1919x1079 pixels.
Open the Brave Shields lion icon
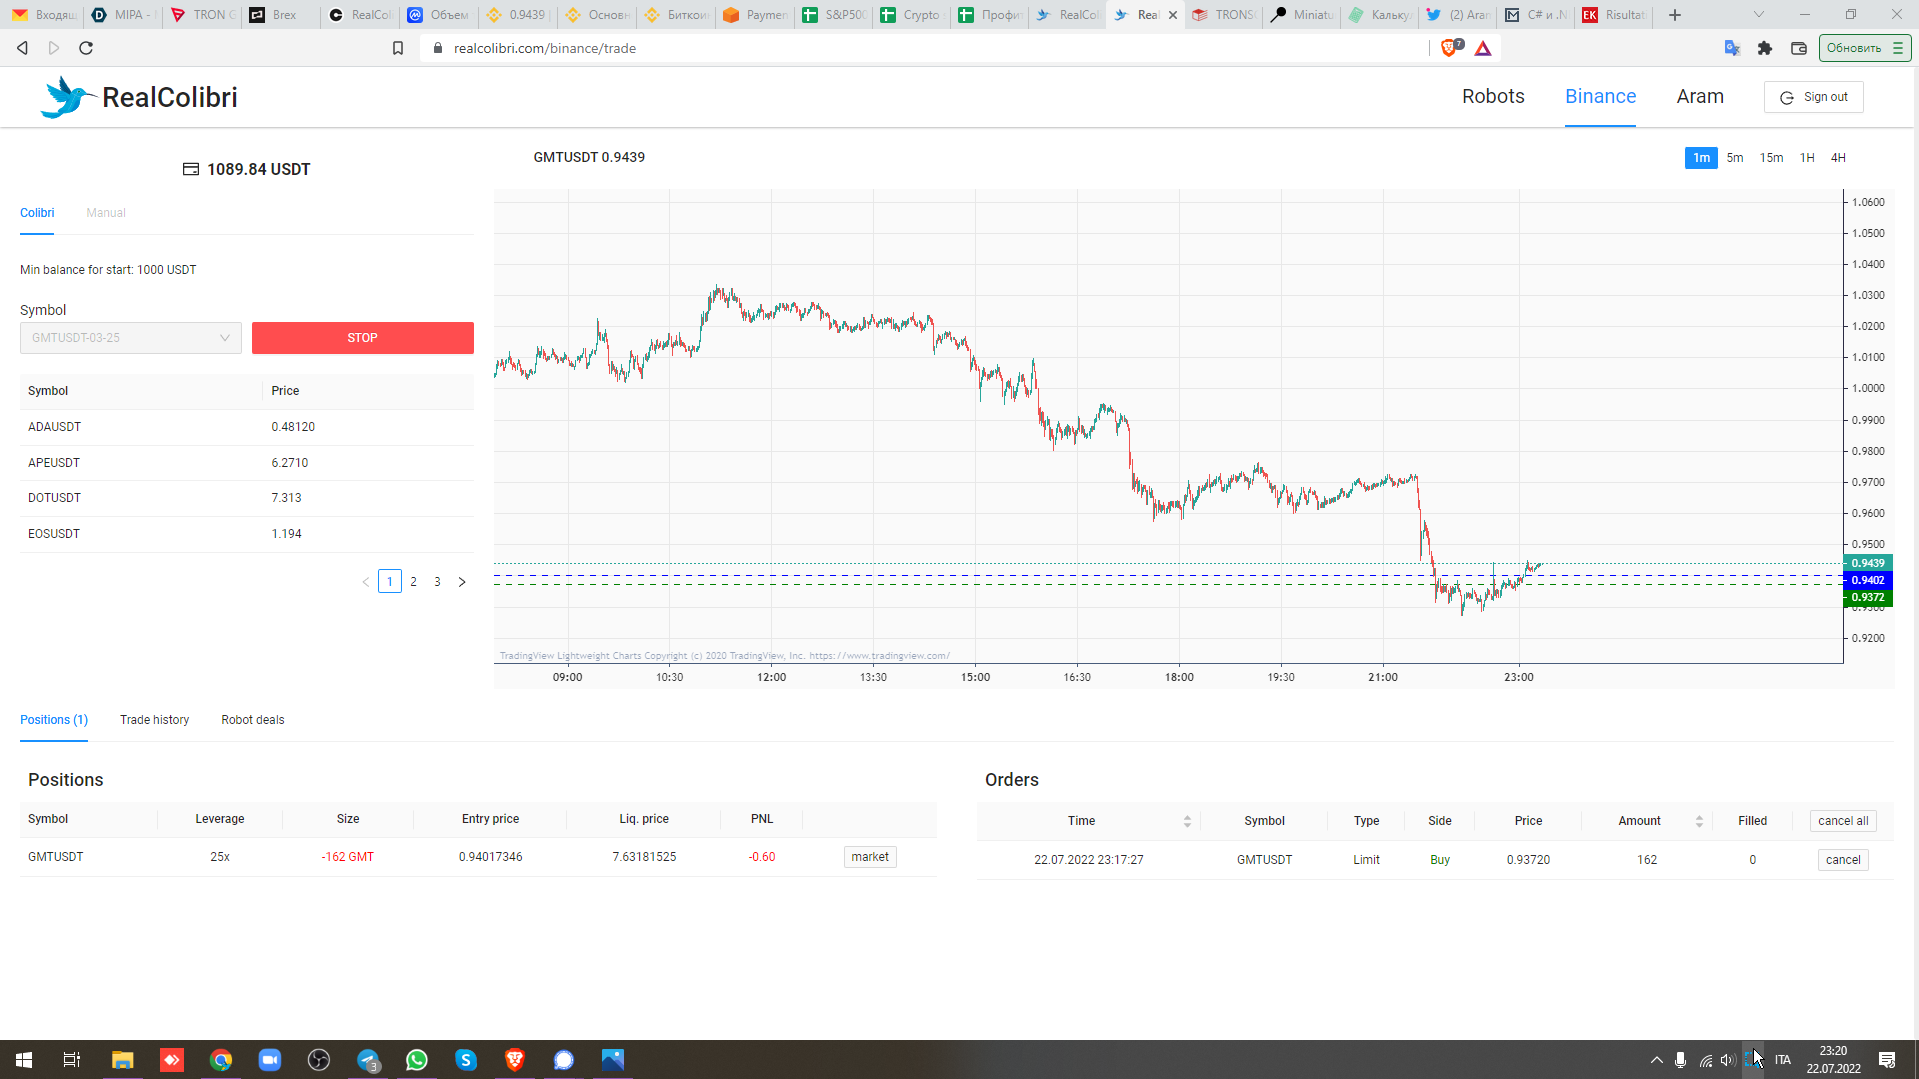point(1450,48)
